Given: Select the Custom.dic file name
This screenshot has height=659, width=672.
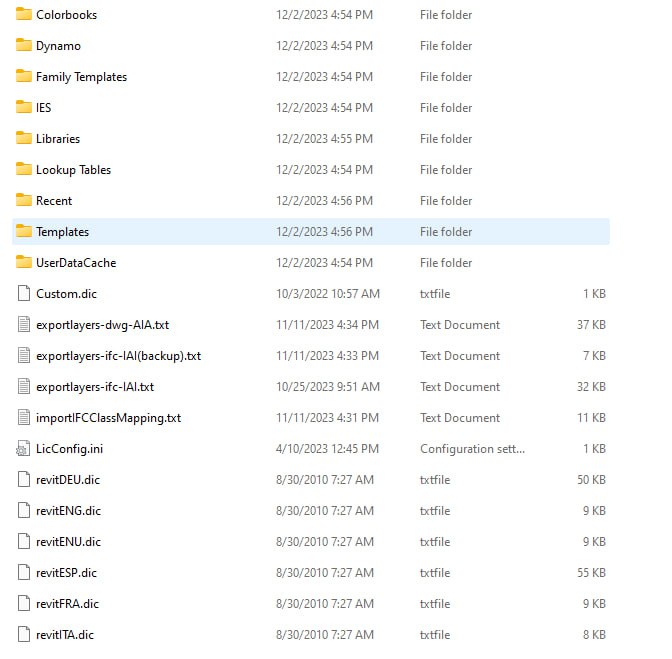Looking at the screenshot, I should coord(66,294).
